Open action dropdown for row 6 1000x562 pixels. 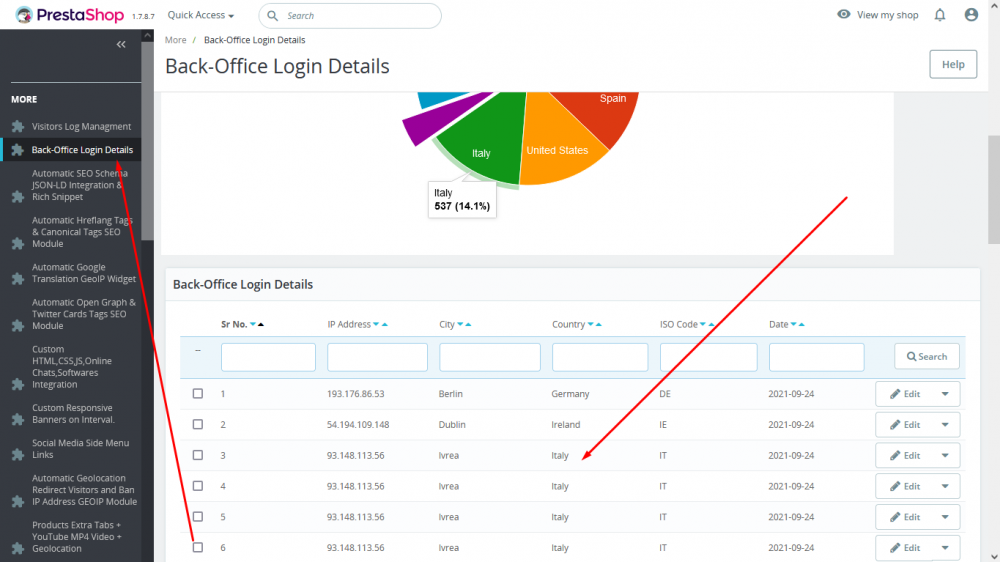(945, 547)
